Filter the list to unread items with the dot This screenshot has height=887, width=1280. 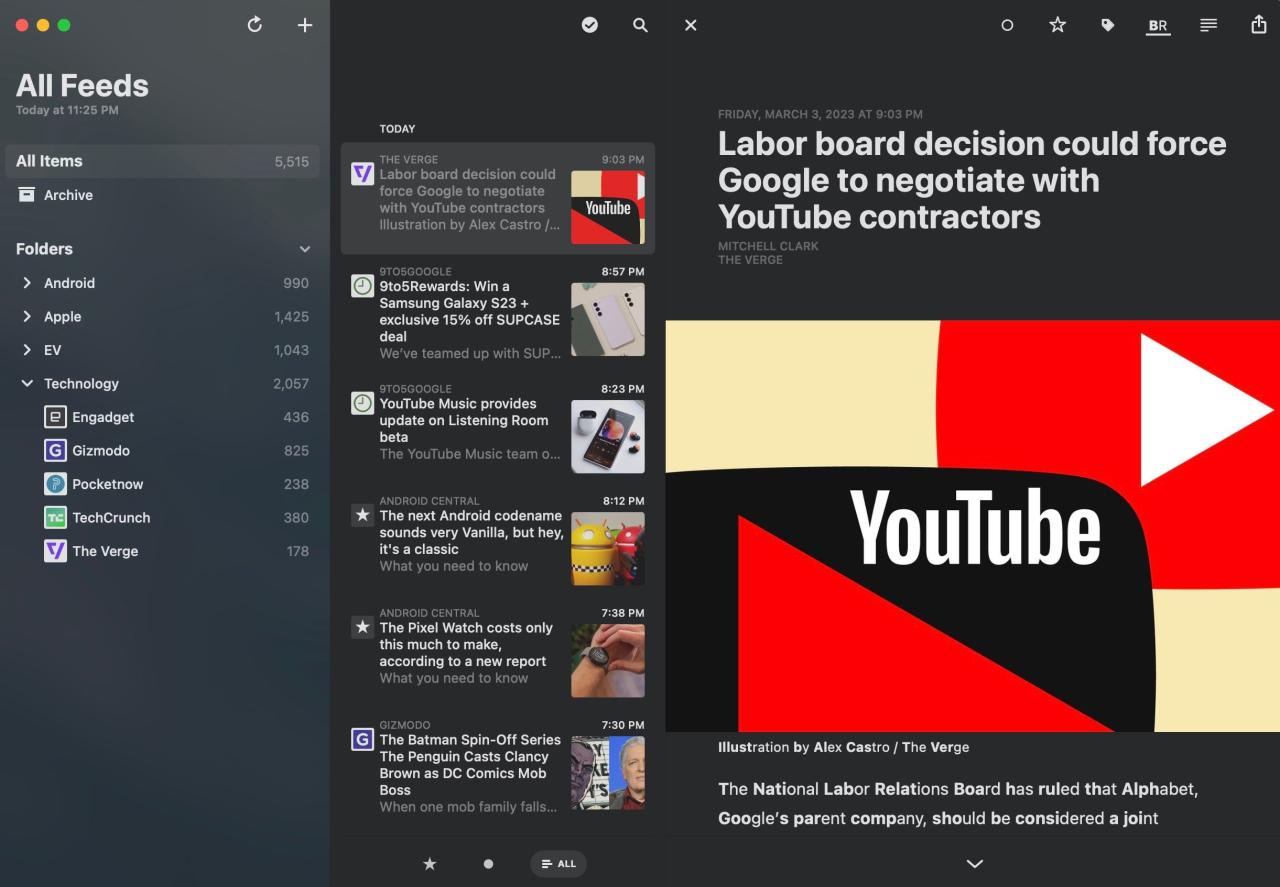(488, 864)
